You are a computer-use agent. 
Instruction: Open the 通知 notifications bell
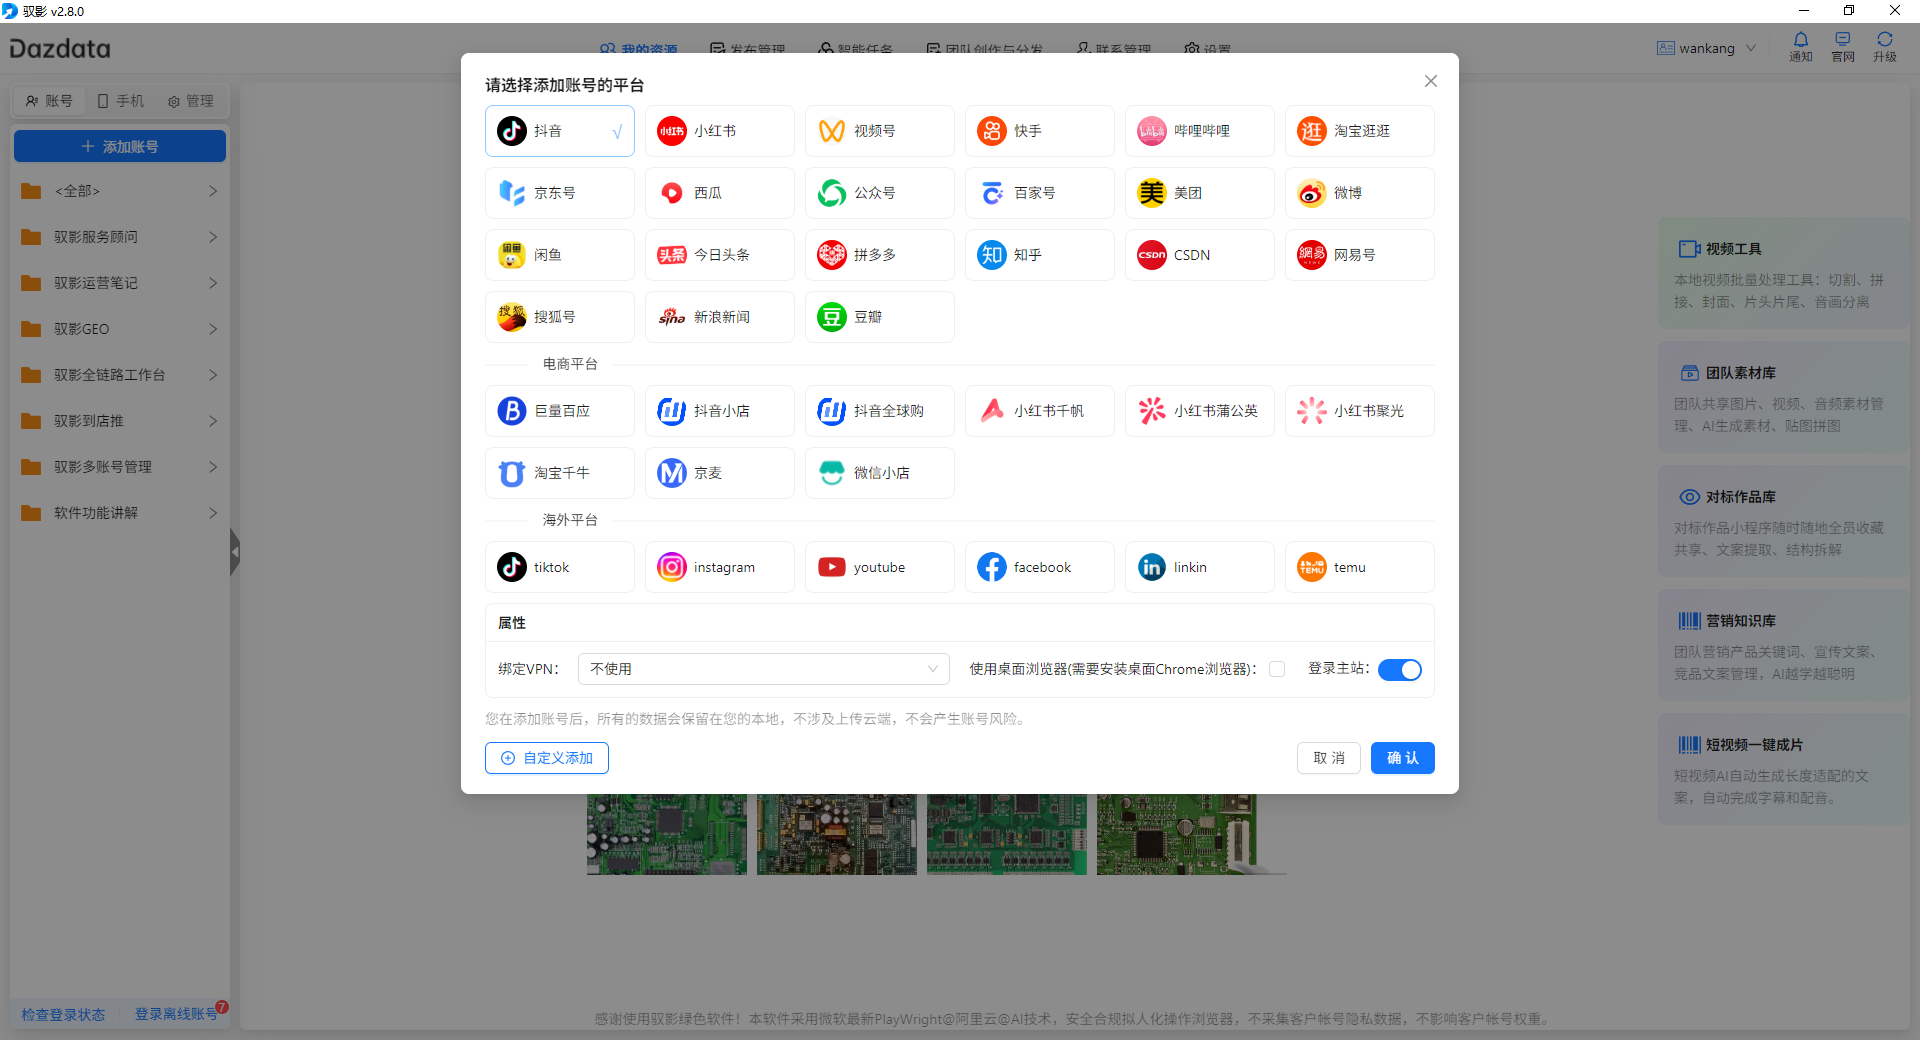click(1801, 47)
